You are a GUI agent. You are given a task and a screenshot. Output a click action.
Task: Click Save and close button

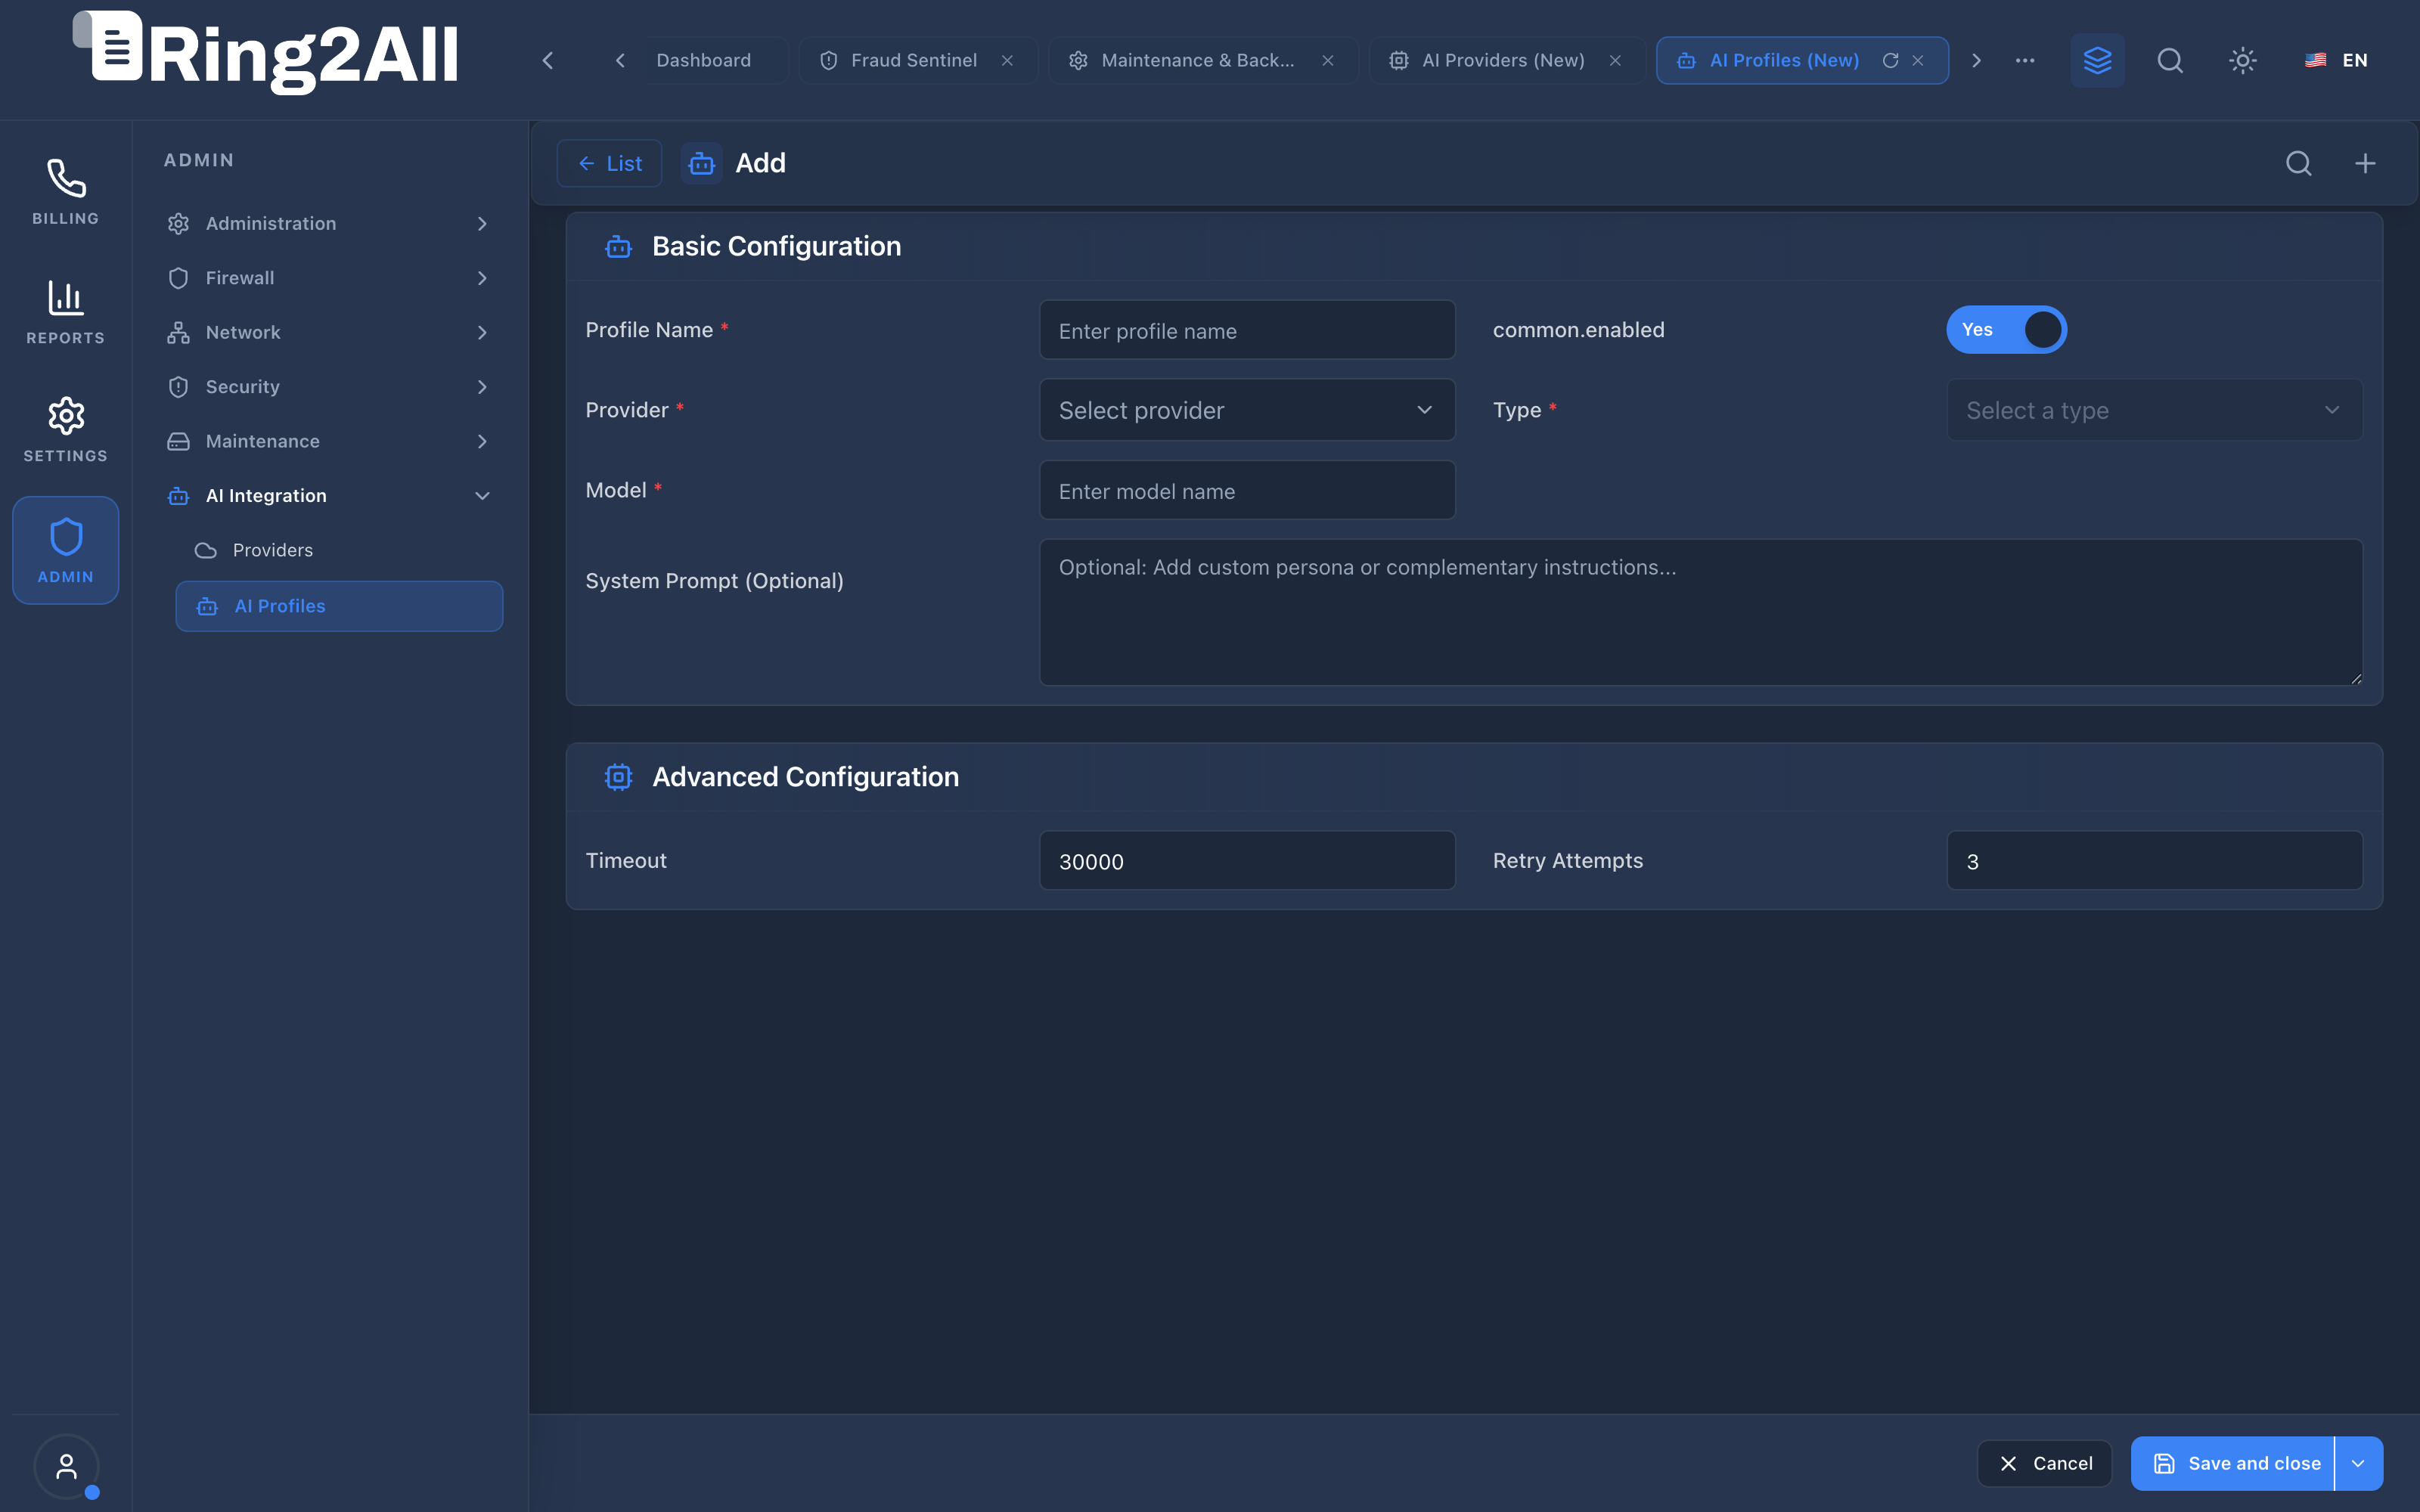pyautogui.click(x=2232, y=1463)
